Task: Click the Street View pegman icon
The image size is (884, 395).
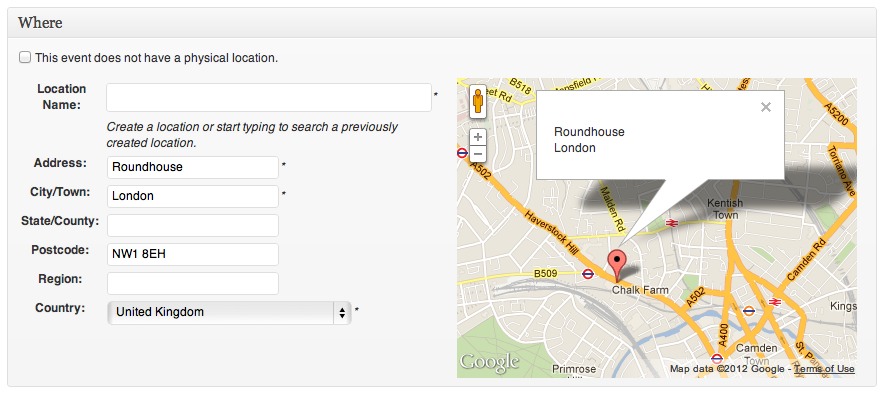Action: click(478, 101)
